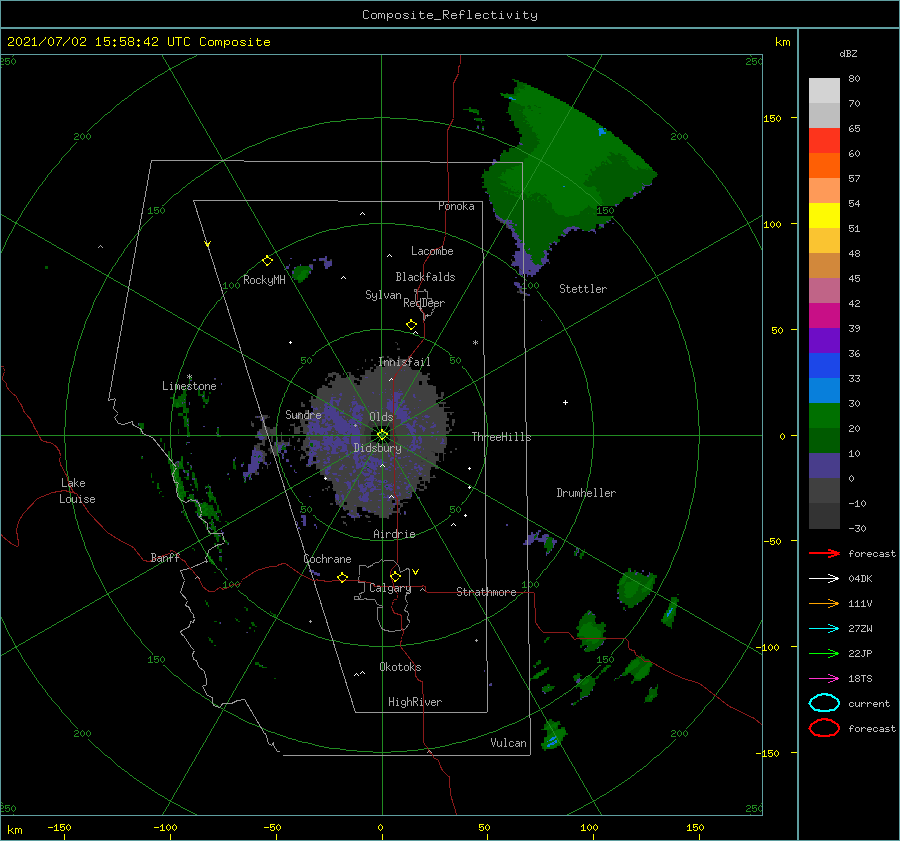900x841 pixels.
Task: Click the radar-center diamond marker below Olds
Action: pos(382,435)
